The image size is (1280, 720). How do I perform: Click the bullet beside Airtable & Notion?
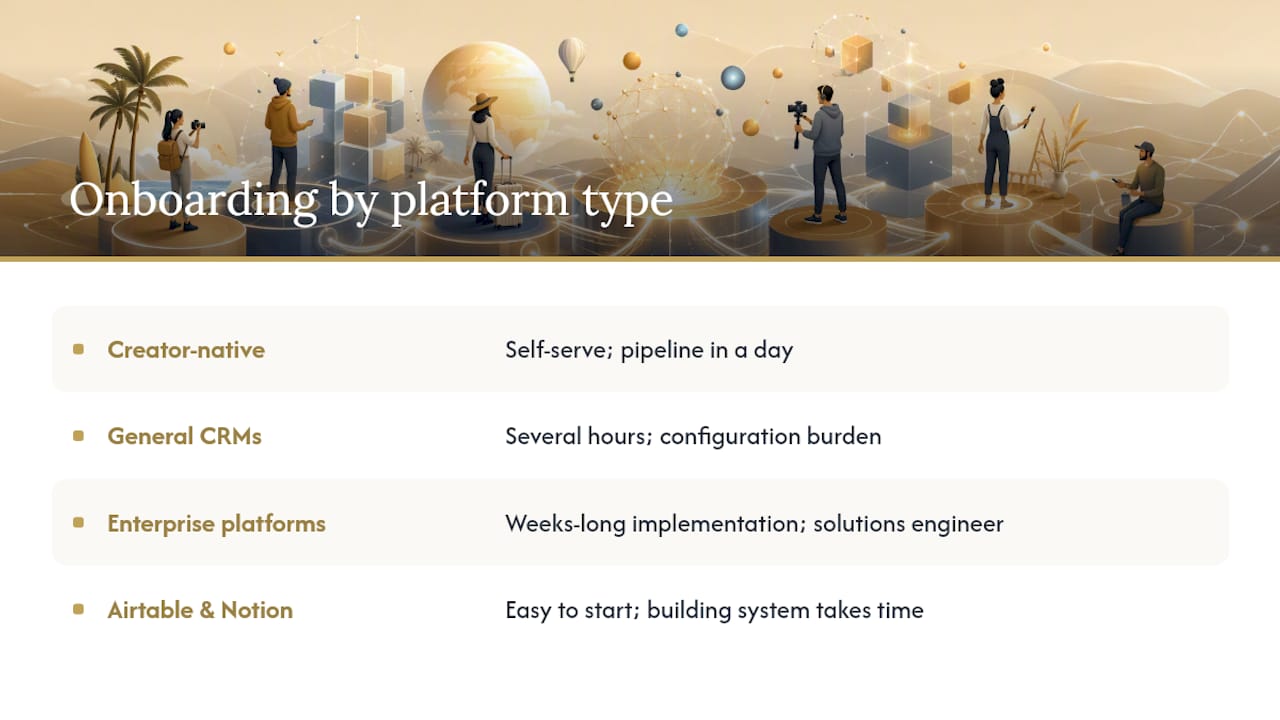(x=78, y=610)
